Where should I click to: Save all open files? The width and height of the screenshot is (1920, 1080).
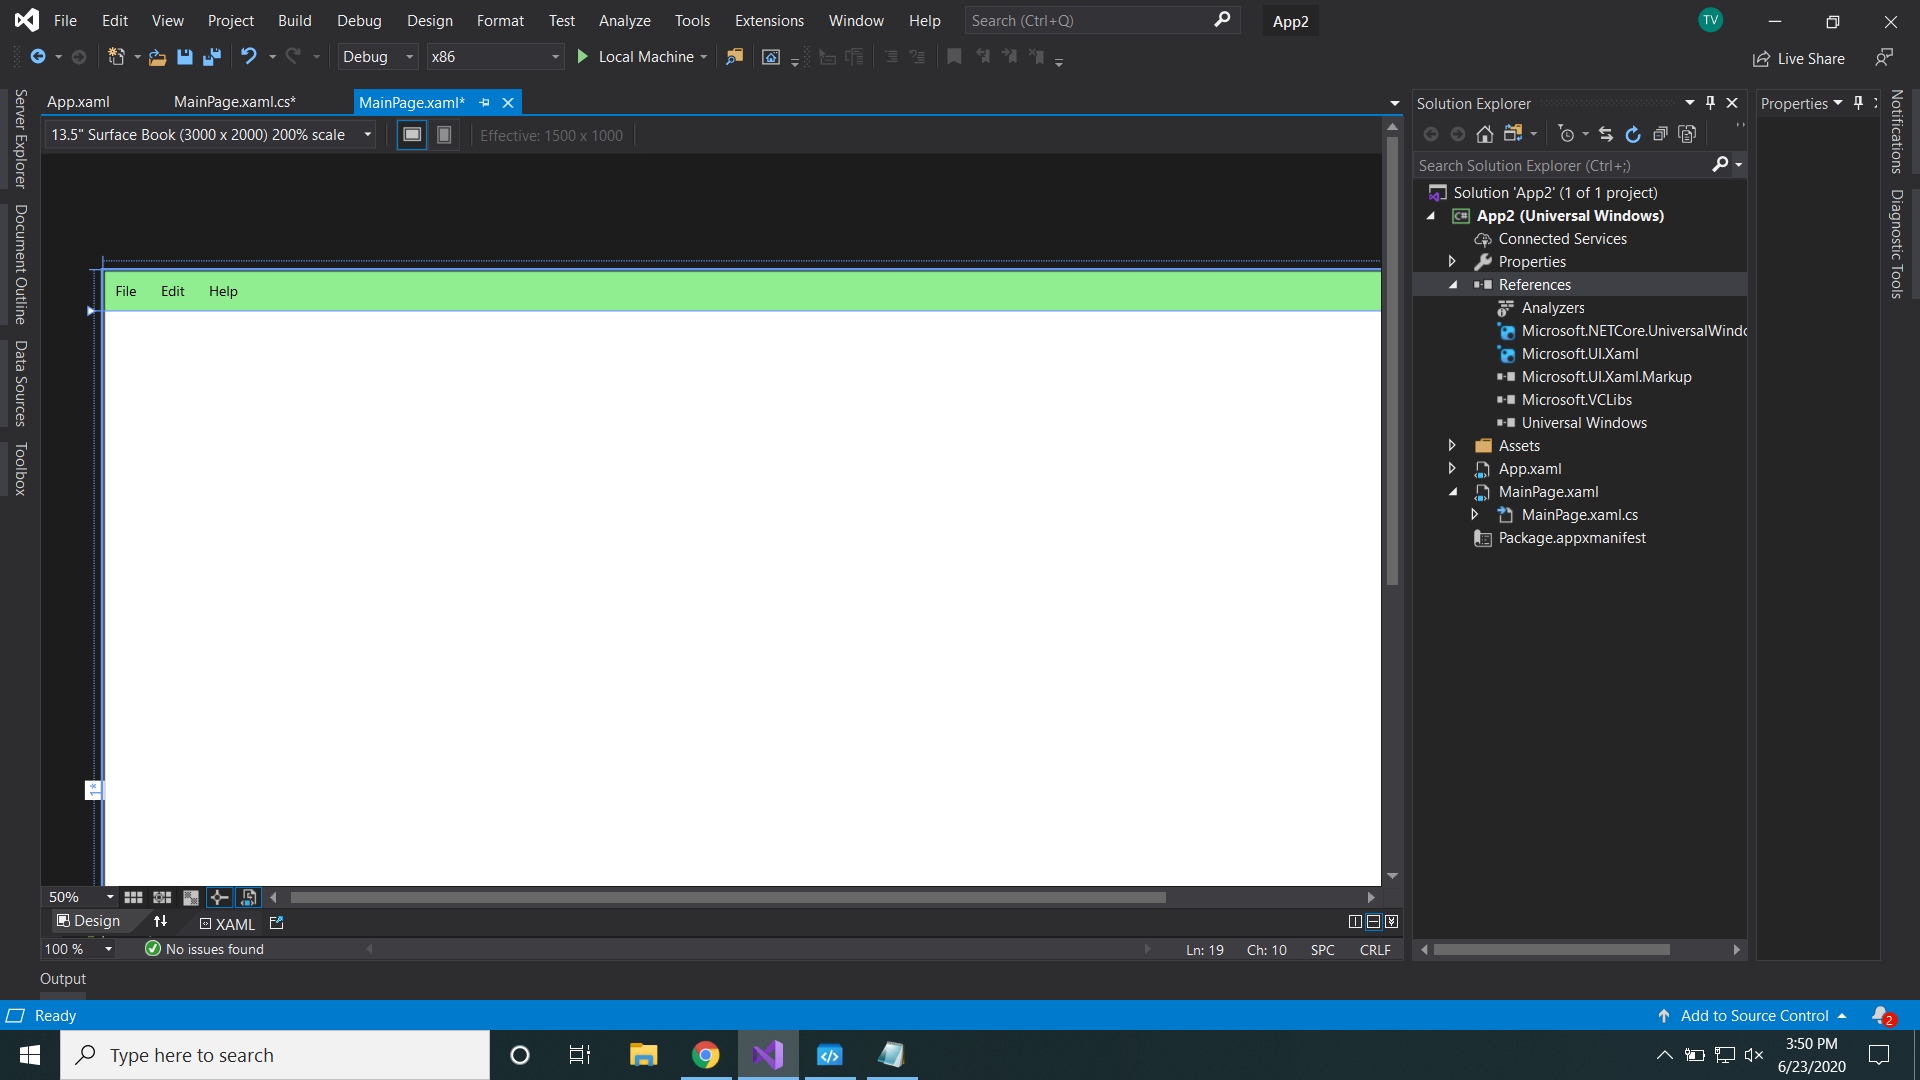coord(211,57)
